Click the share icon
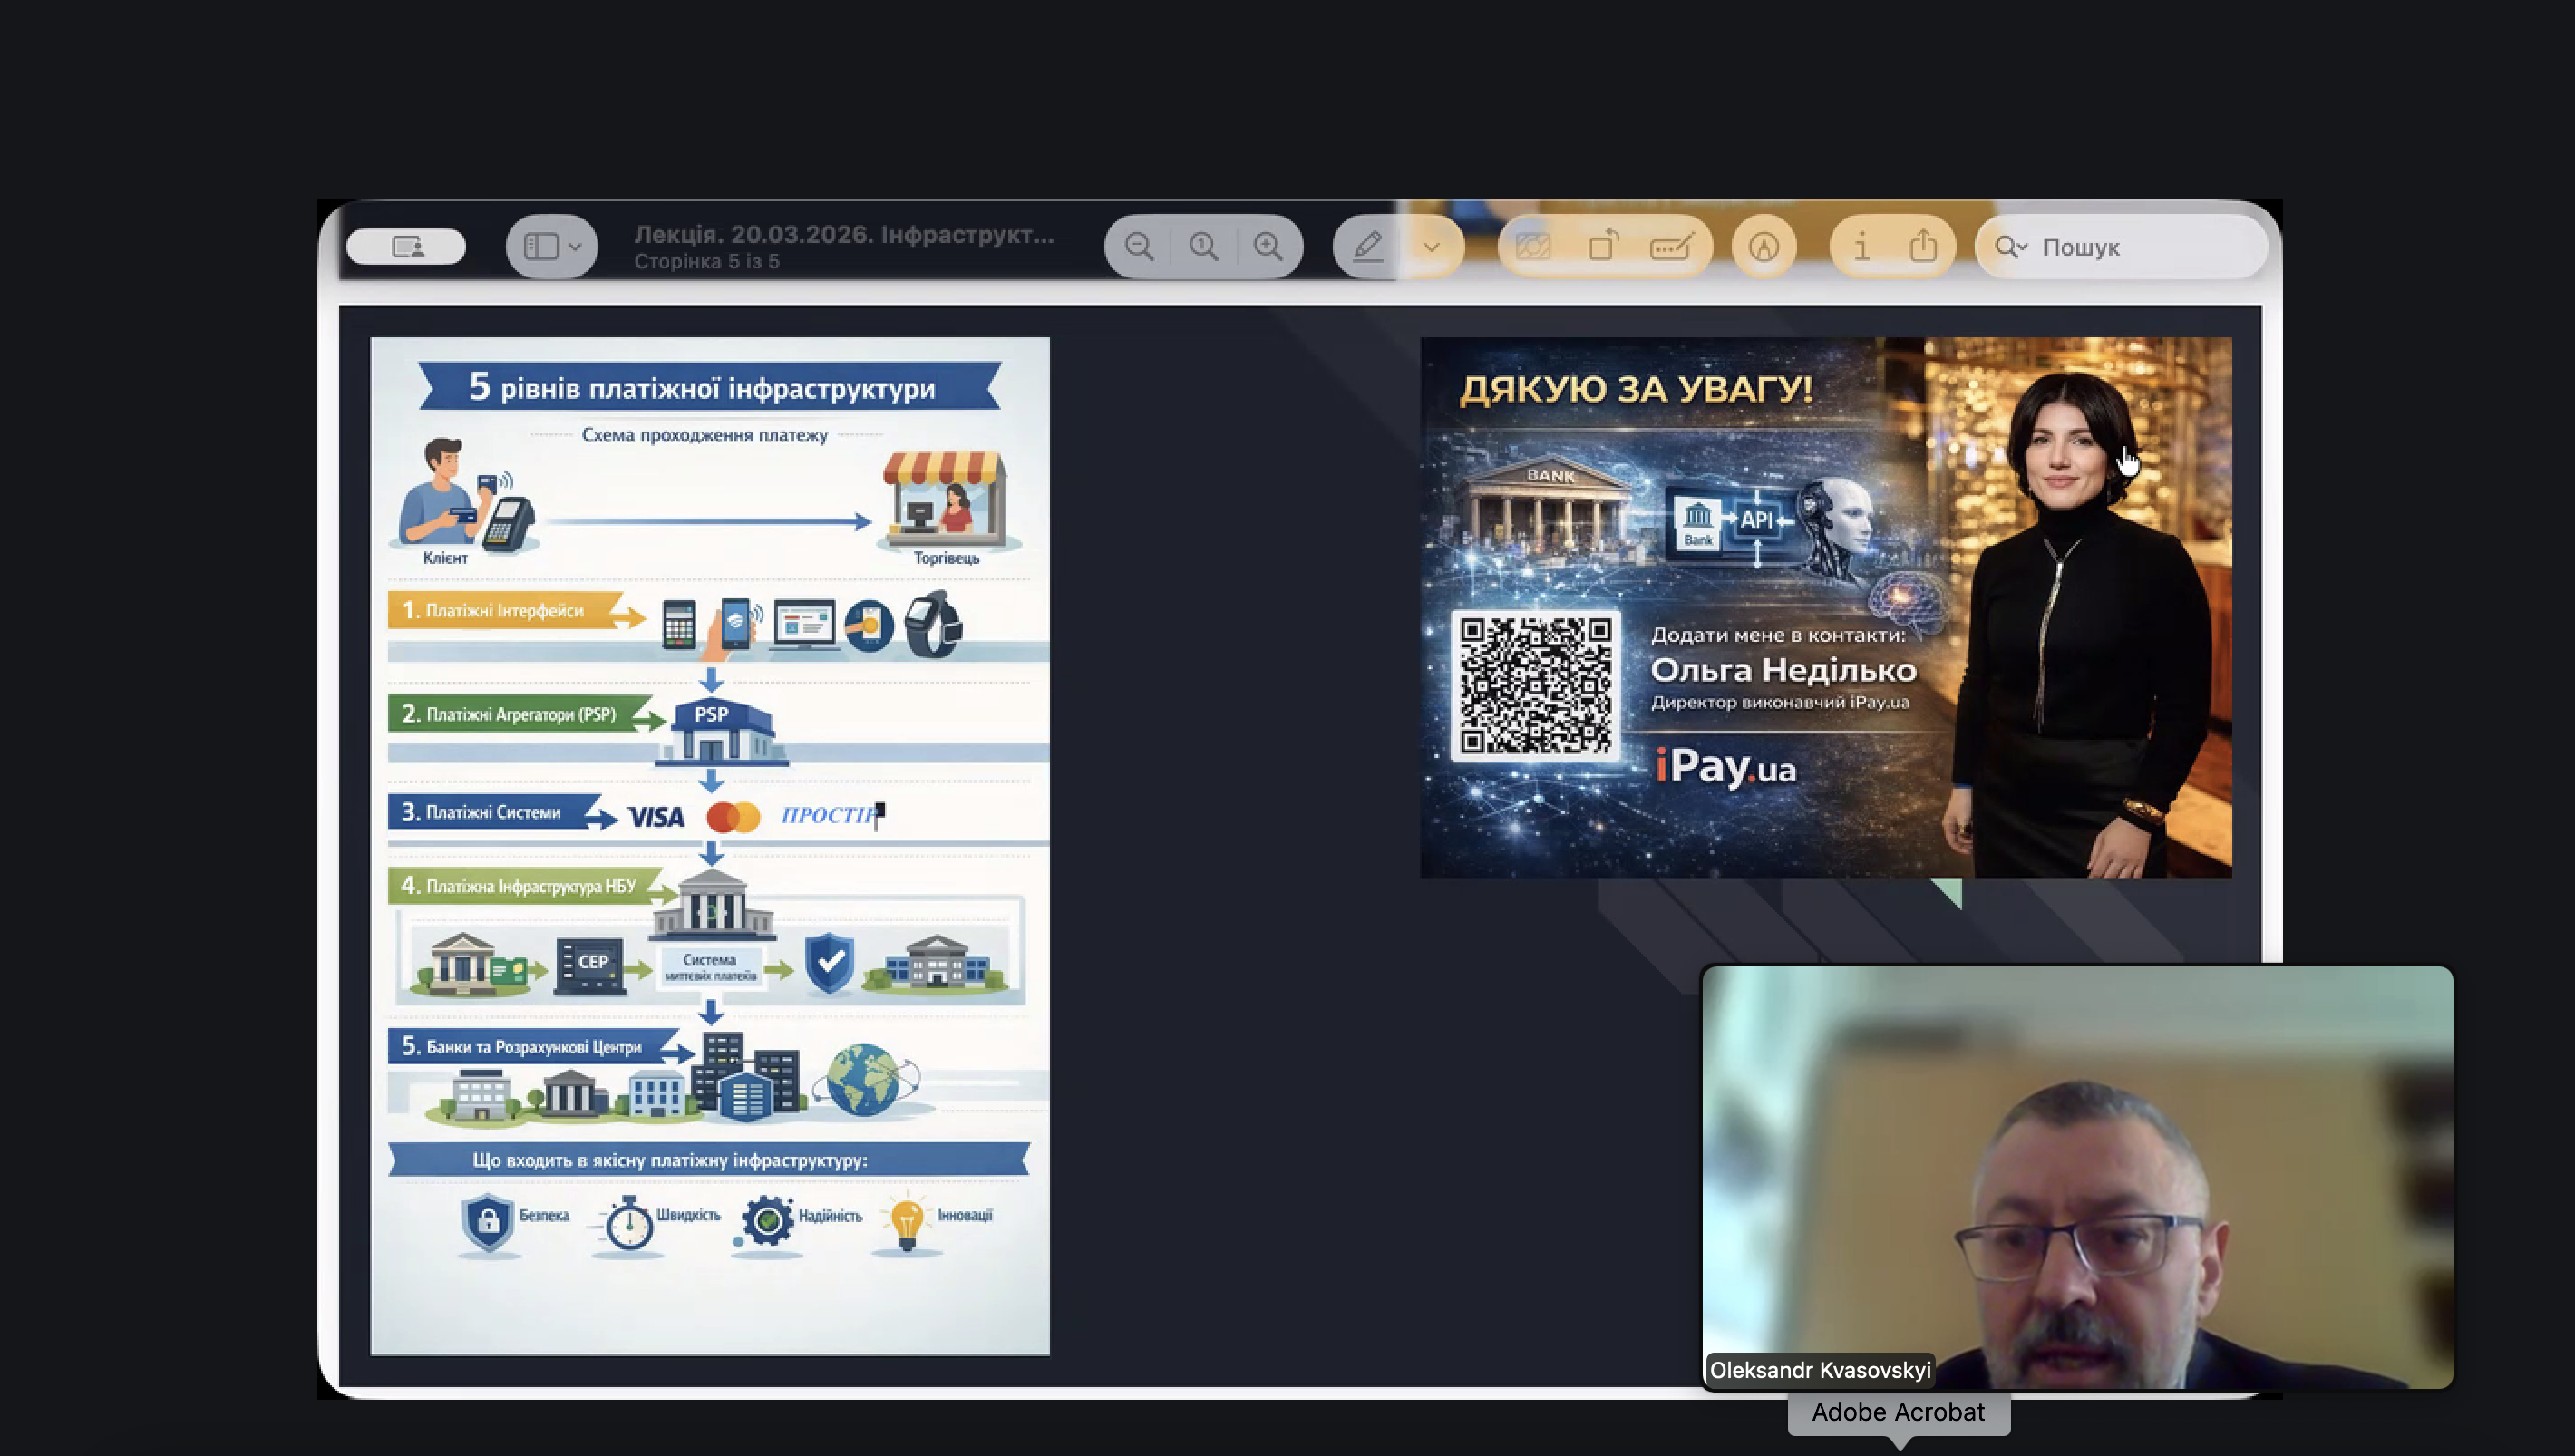The image size is (2575, 1456). click(1923, 246)
